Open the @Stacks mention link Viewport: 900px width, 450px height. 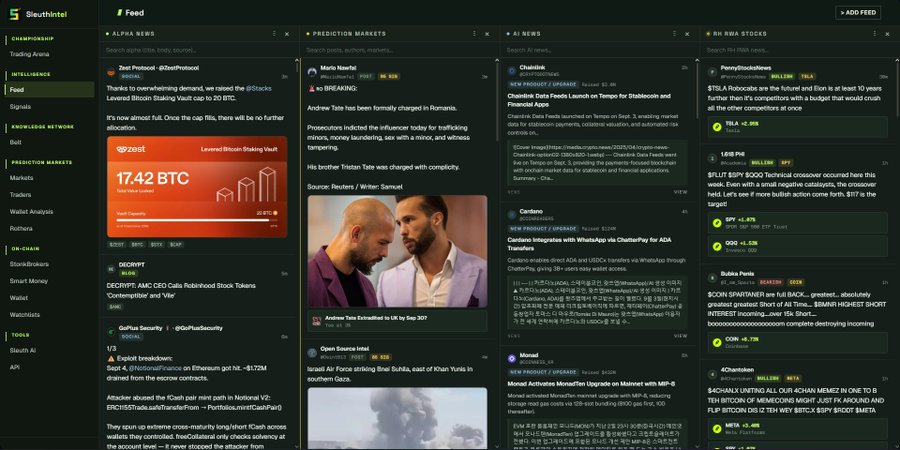[258, 88]
